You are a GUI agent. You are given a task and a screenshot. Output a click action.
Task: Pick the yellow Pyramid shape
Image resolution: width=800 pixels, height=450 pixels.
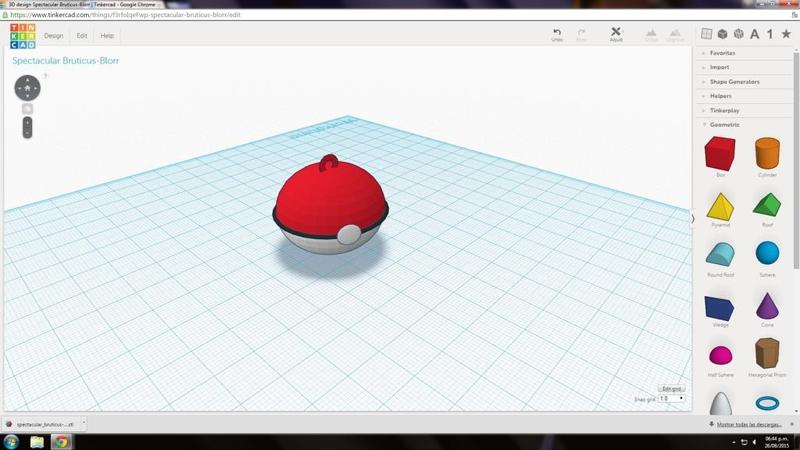[x=720, y=207]
